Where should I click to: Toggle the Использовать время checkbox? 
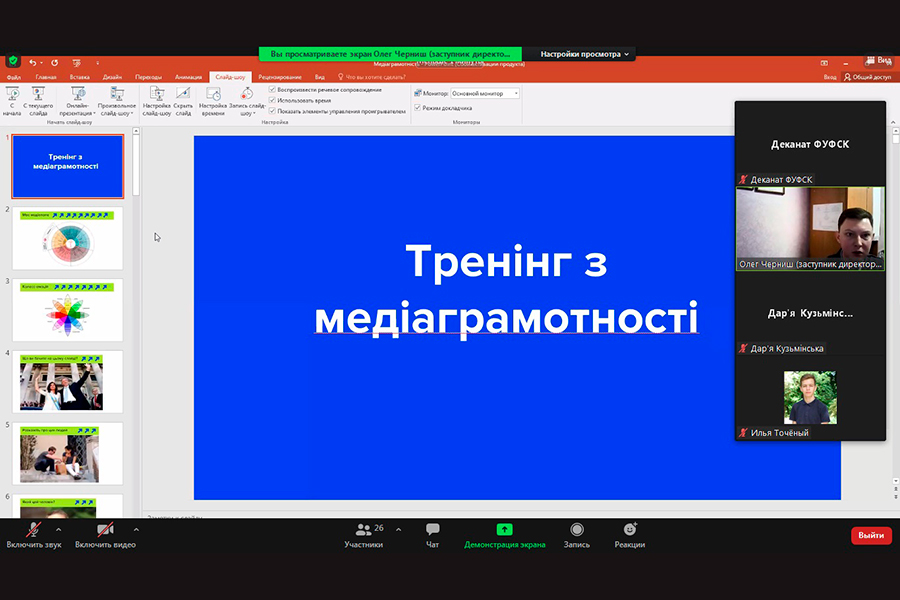point(273,101)
